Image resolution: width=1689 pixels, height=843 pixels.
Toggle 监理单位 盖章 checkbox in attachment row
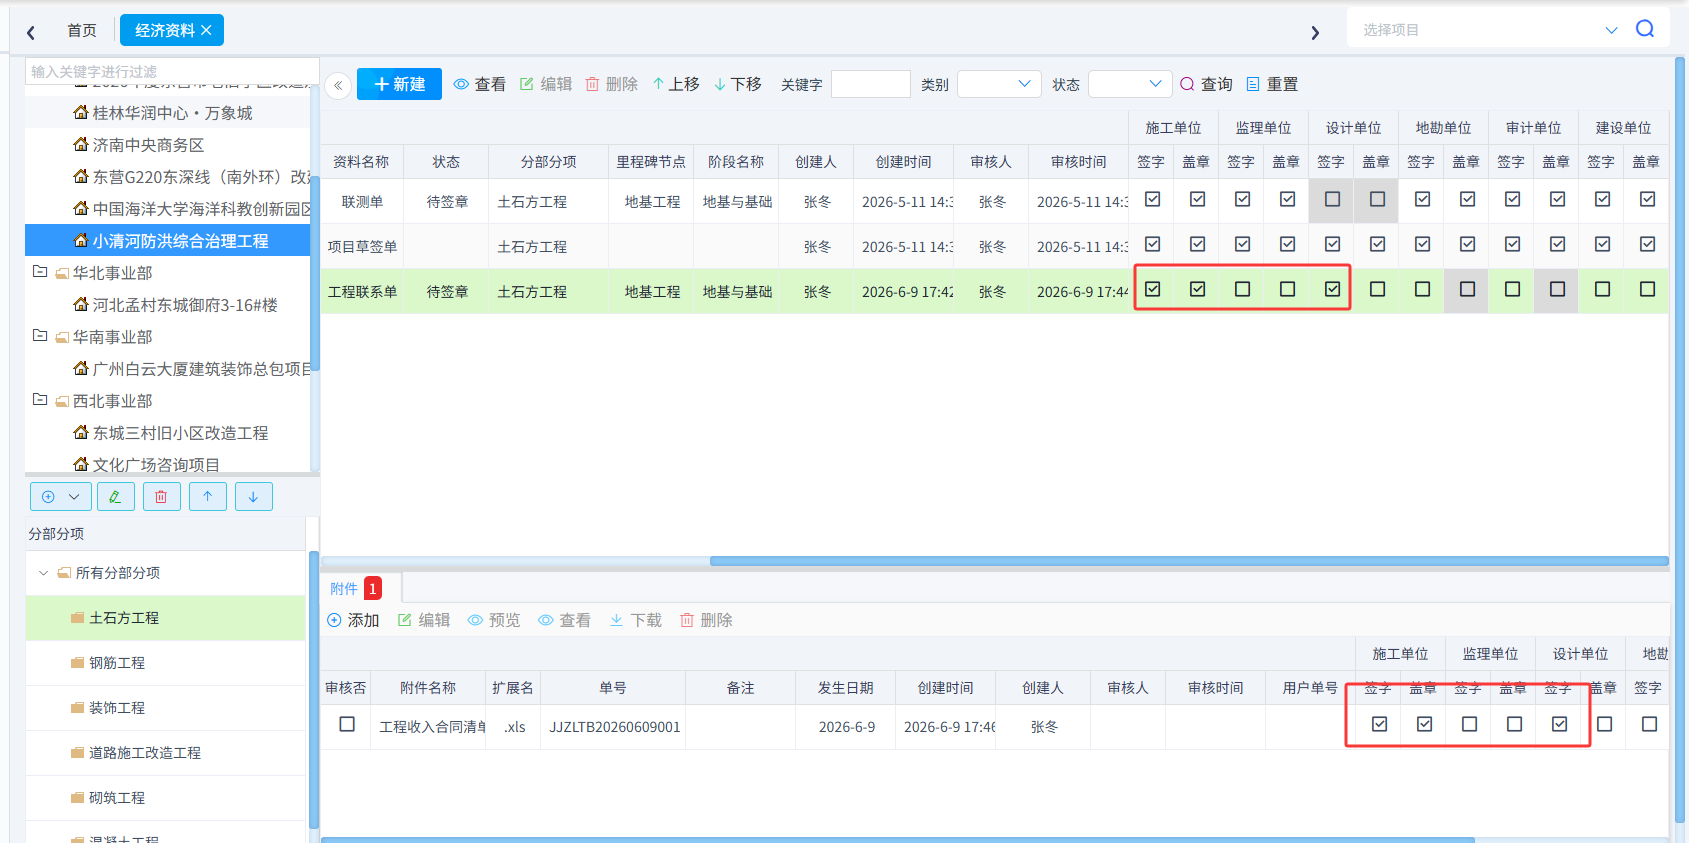(1515, 725)
